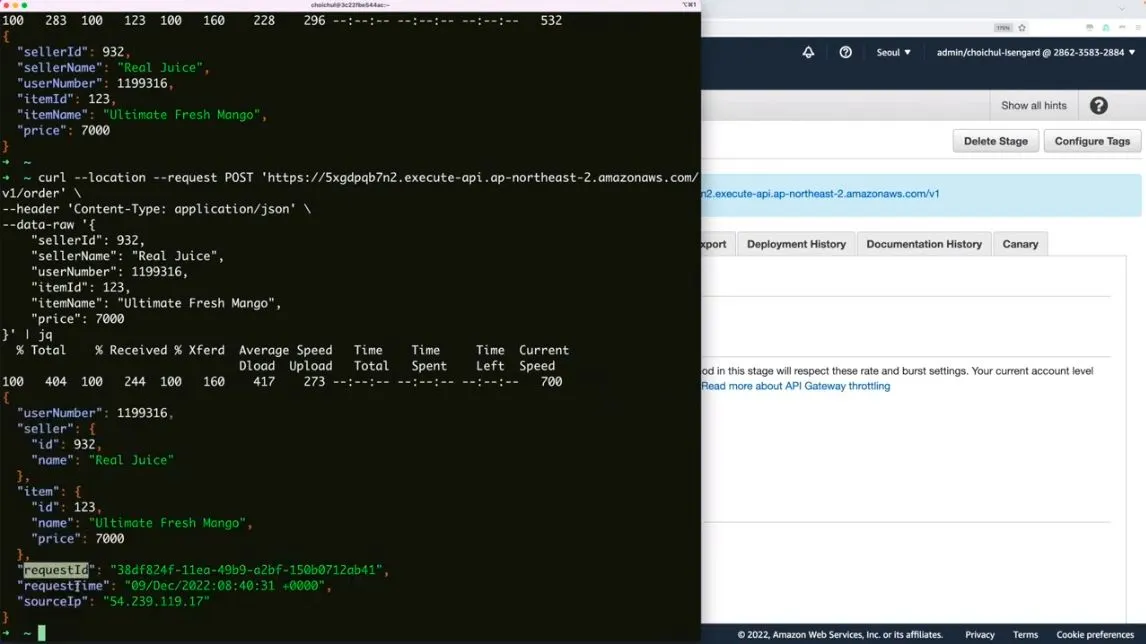Click the "seller": { line in JSON output

click(x=56, y=428)
